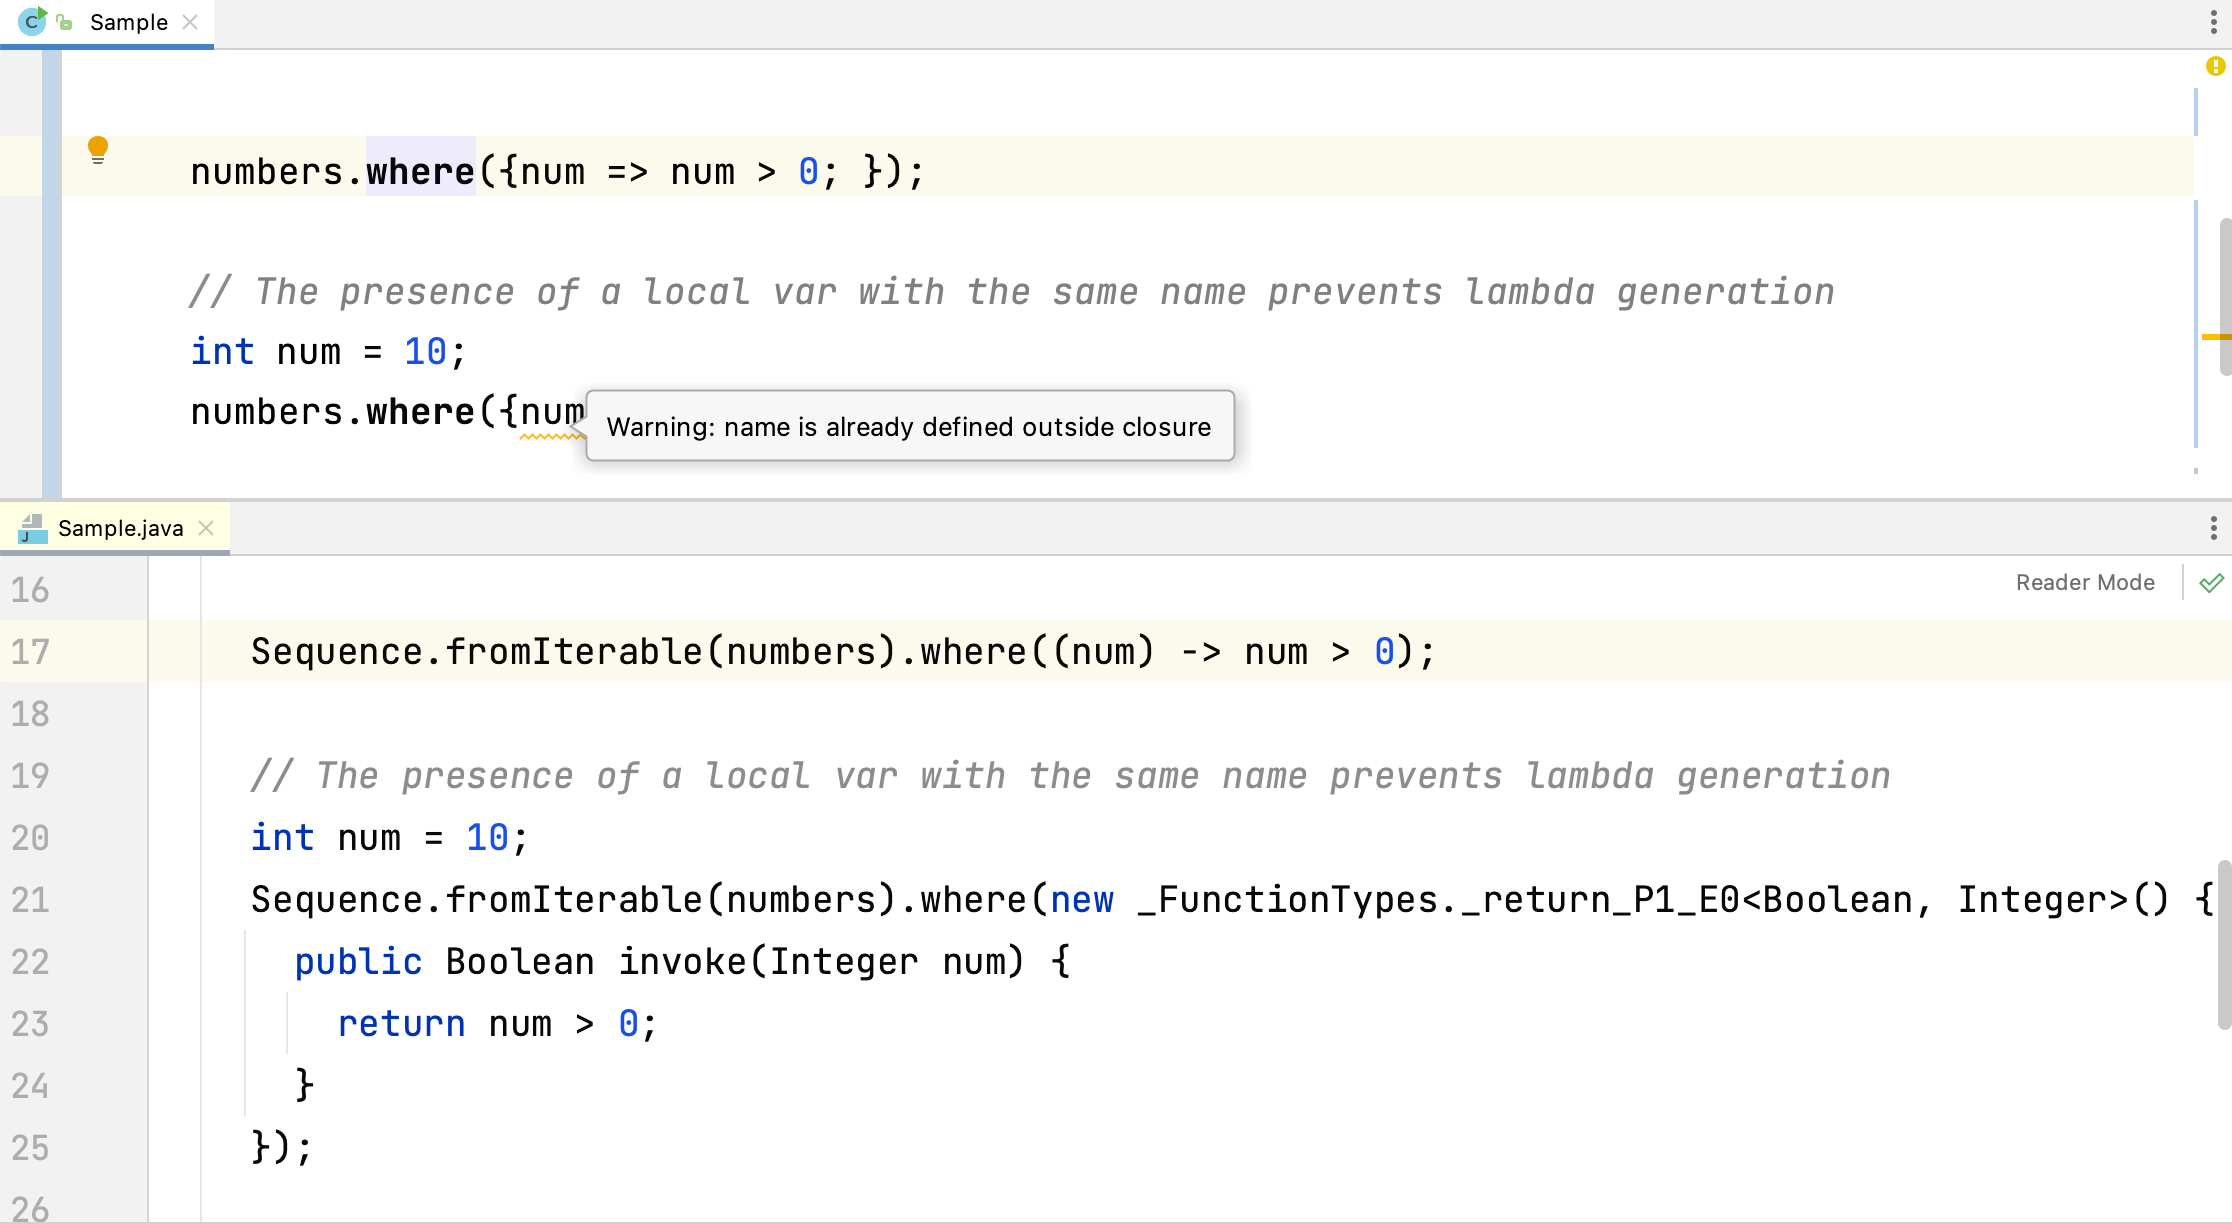Viewport: 2232px width, 1224px height.
Task: Close the Sample tab
Action: (x=190, y=22)
